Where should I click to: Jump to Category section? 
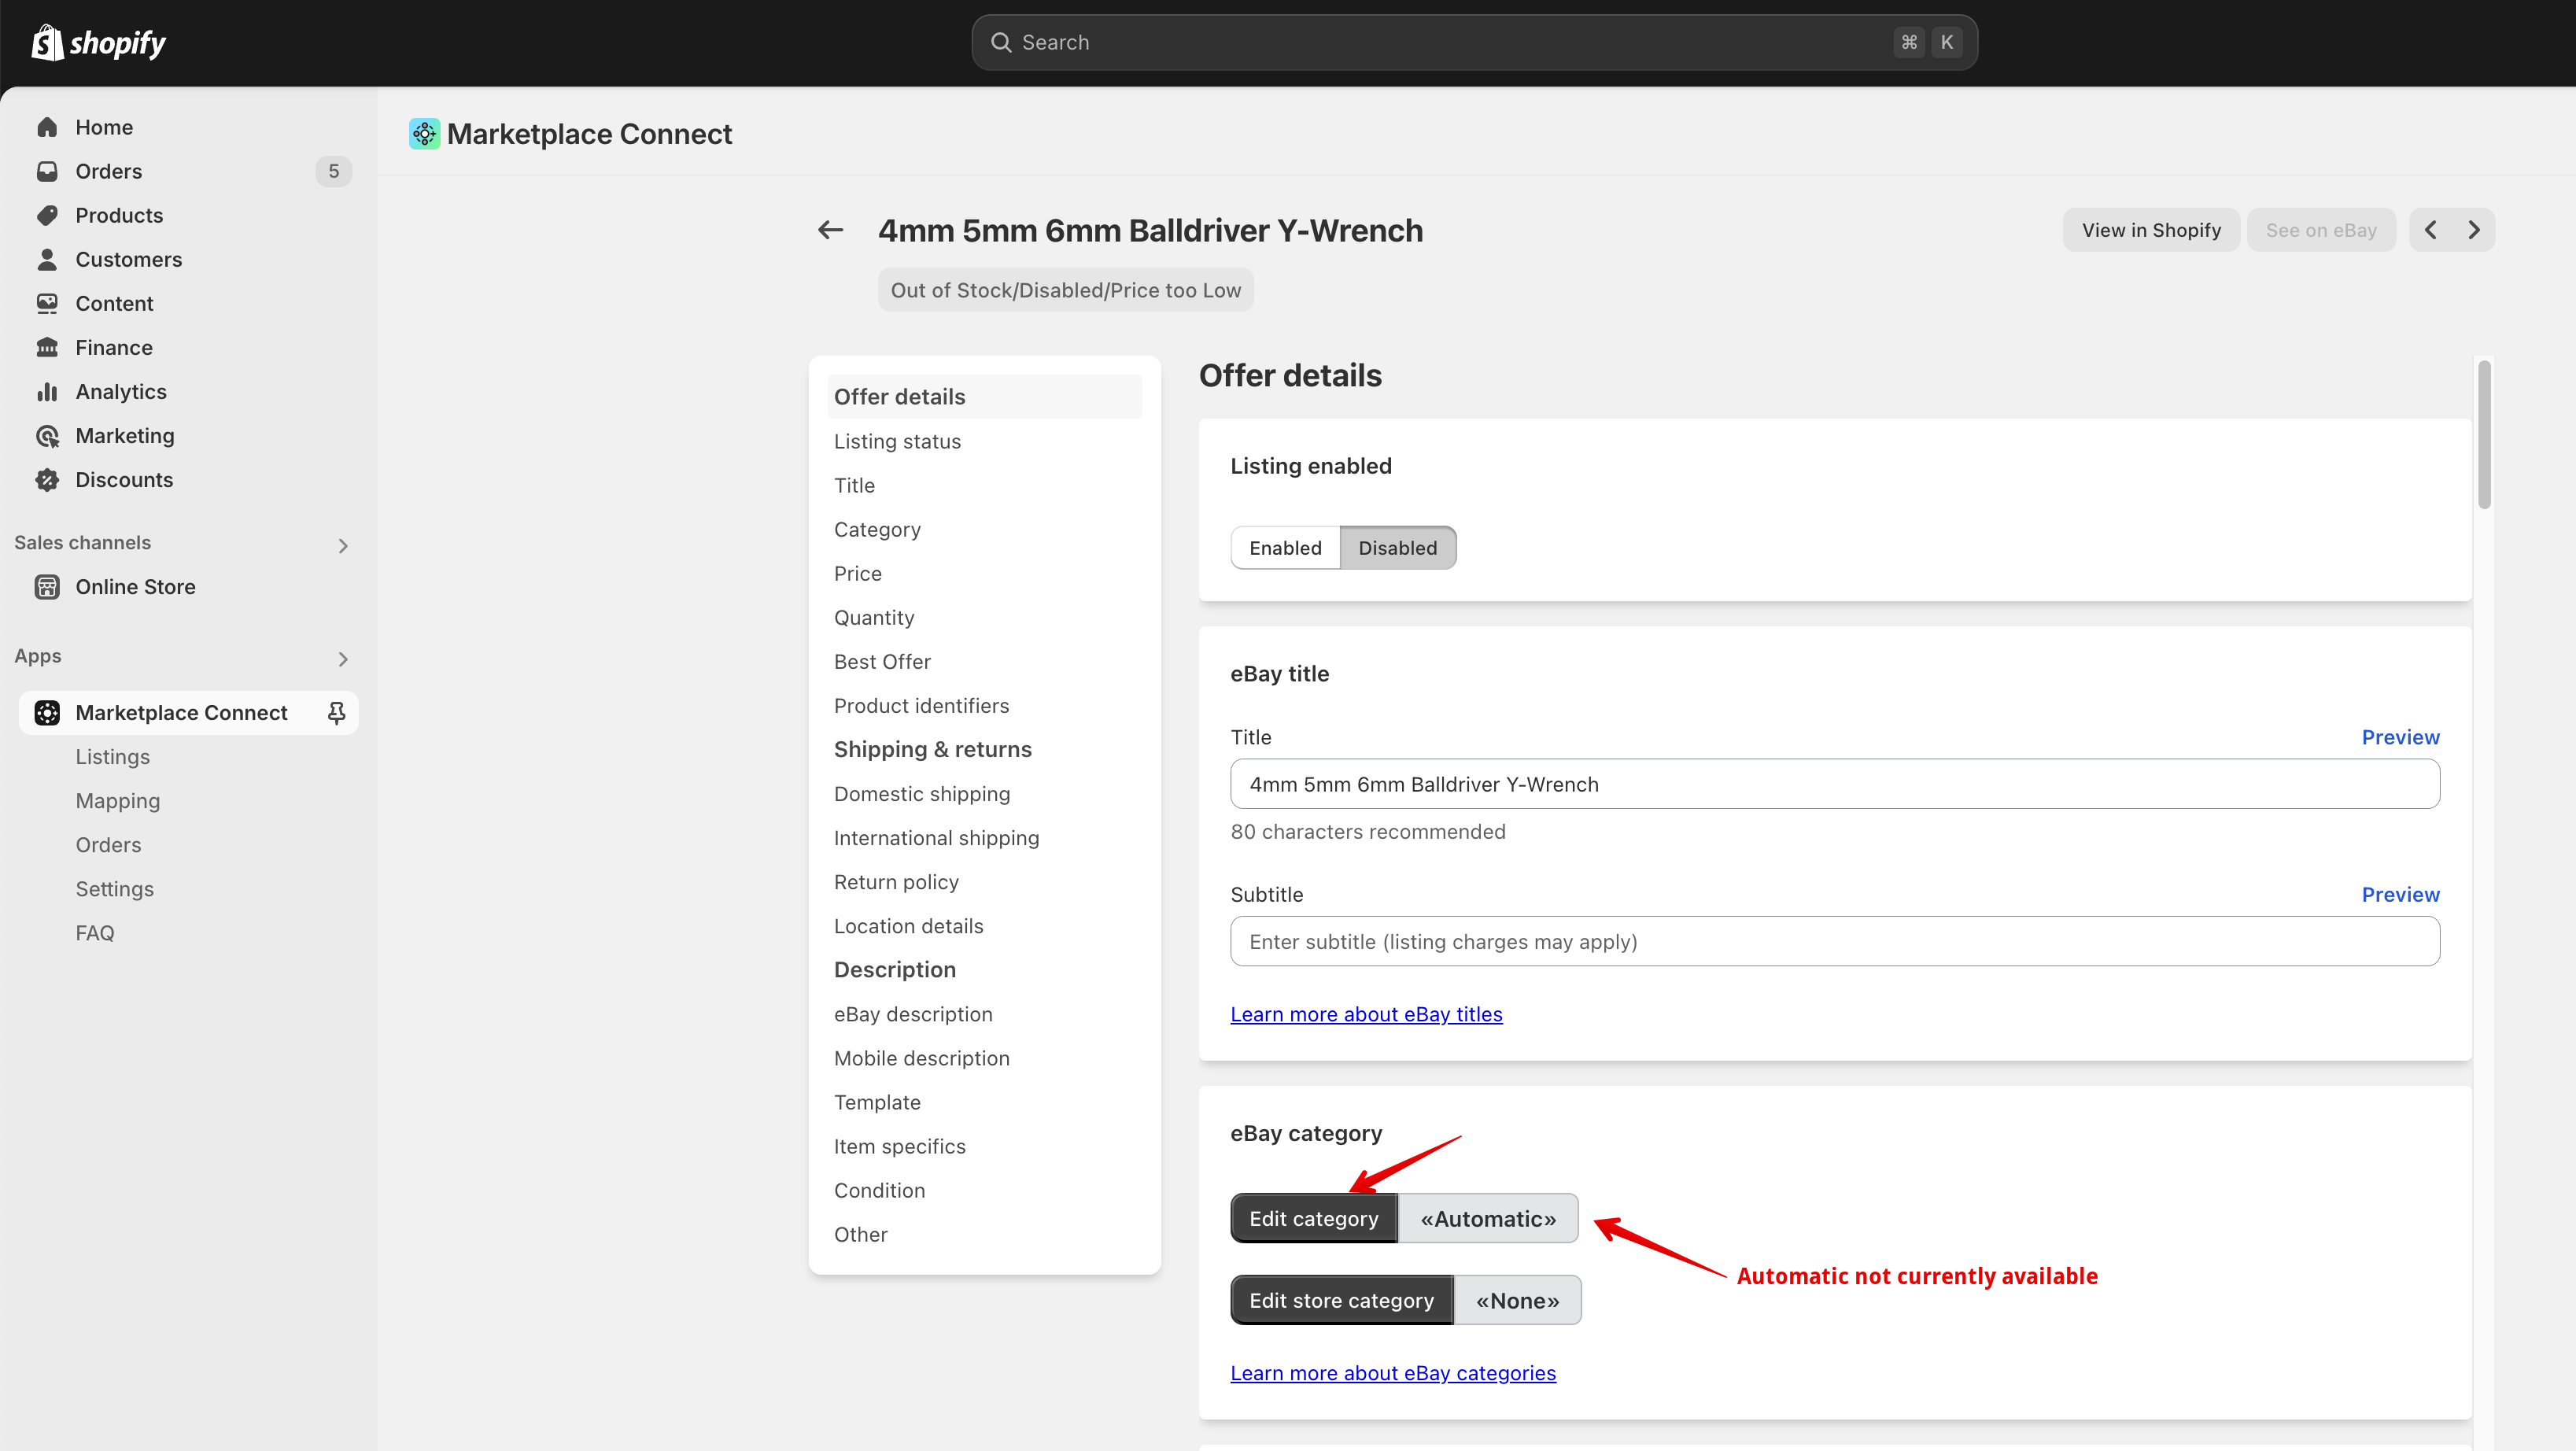877,529
